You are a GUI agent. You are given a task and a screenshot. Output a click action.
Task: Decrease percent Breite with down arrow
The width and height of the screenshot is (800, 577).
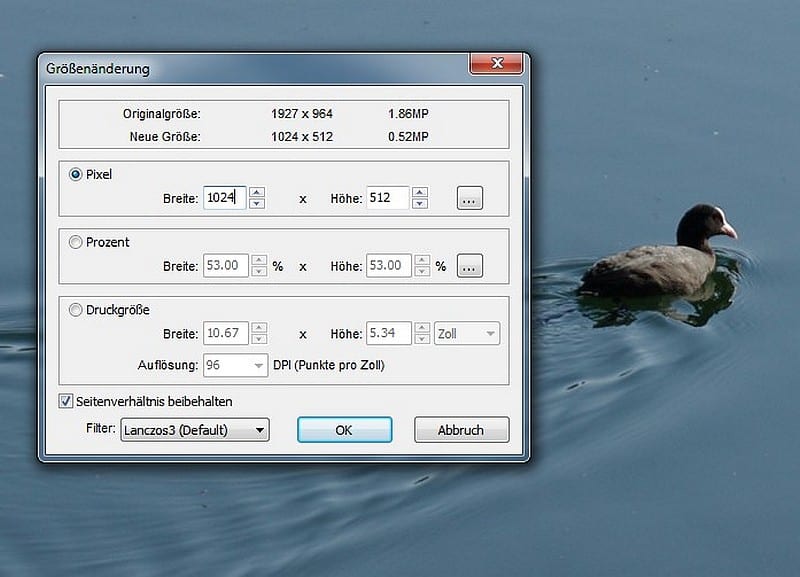(x=259, y=271)
